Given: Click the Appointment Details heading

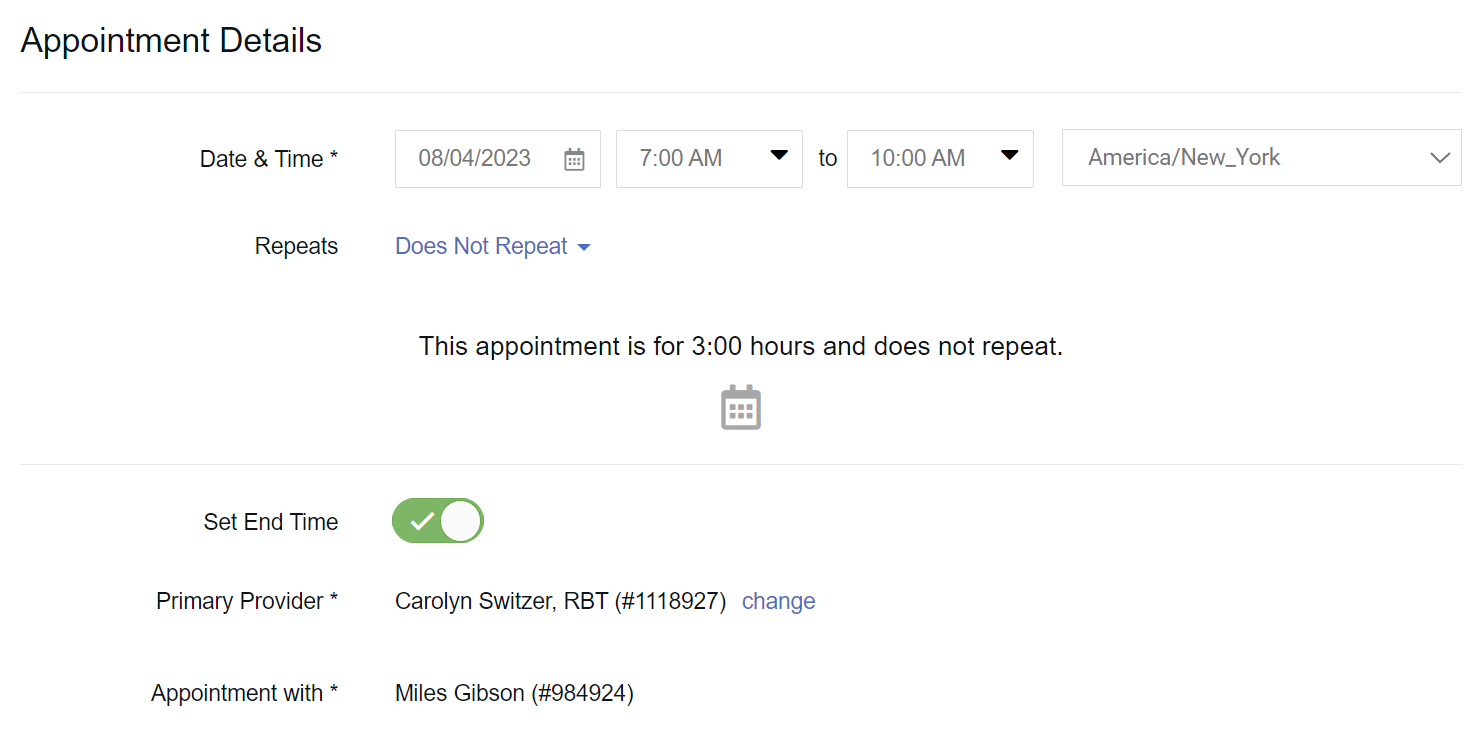Looking at the screenshot, I should [x=171, y=41].
